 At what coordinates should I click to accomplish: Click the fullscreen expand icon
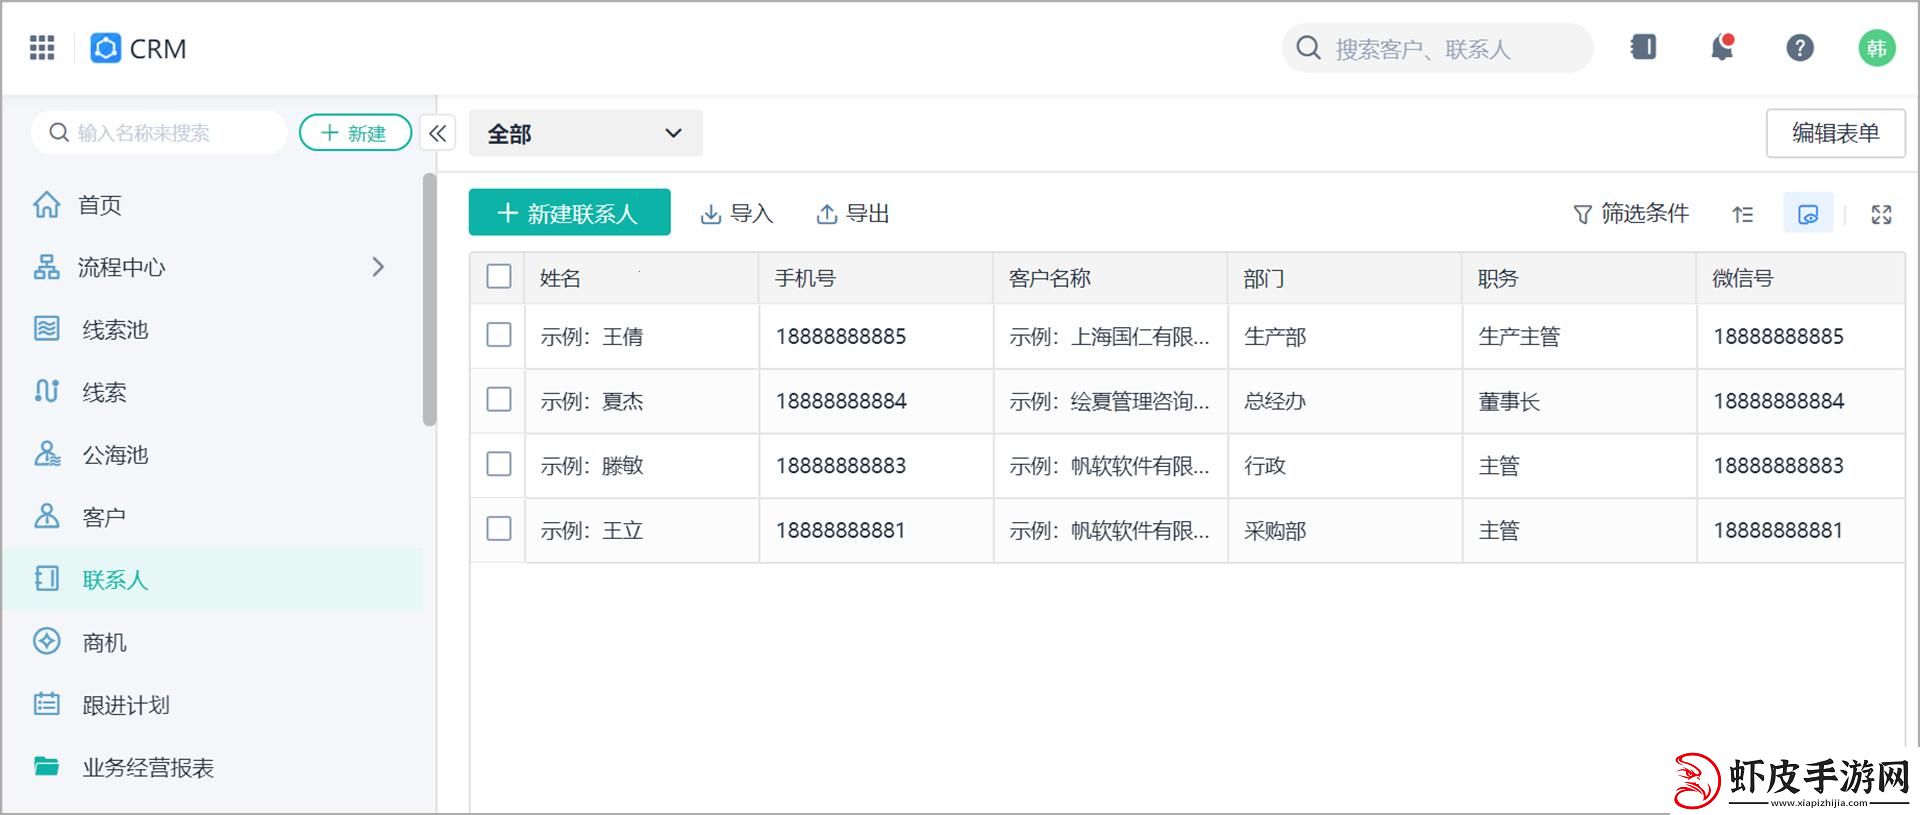1881,214
